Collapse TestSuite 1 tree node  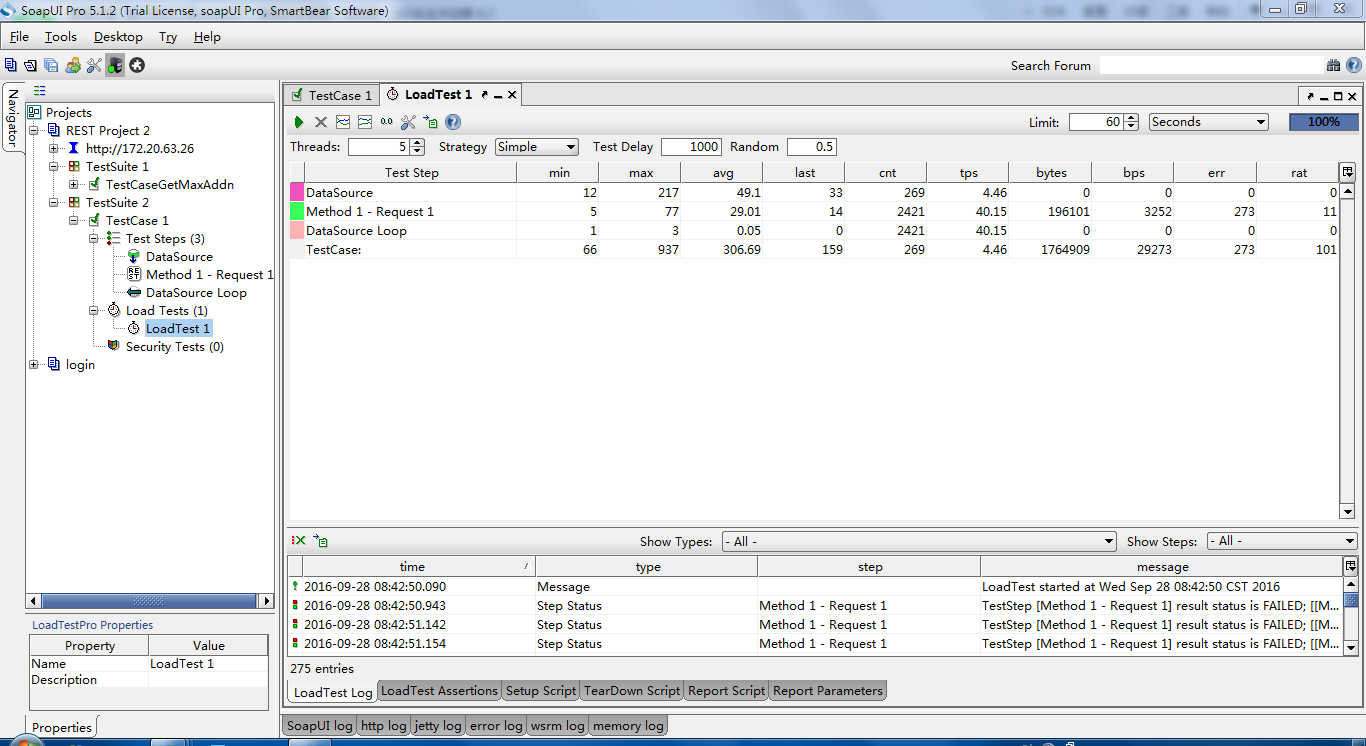54,166
